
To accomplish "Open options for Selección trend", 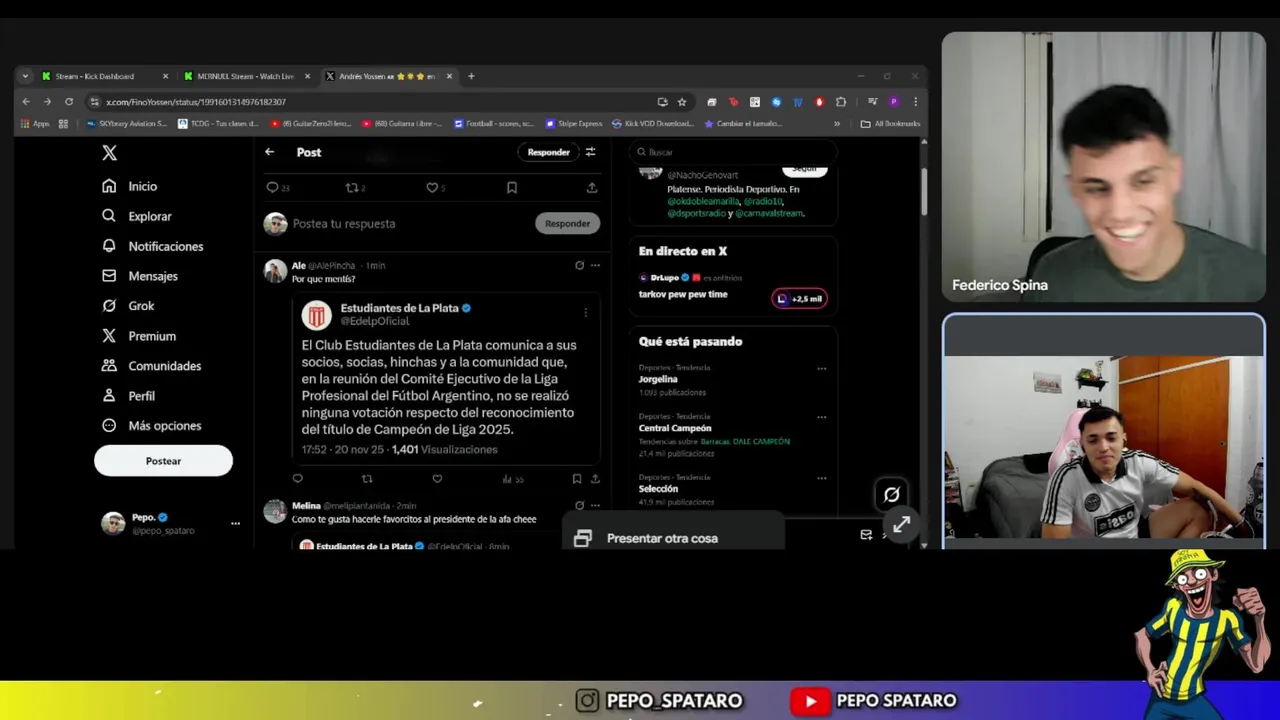I will click(x=822, y=478).
